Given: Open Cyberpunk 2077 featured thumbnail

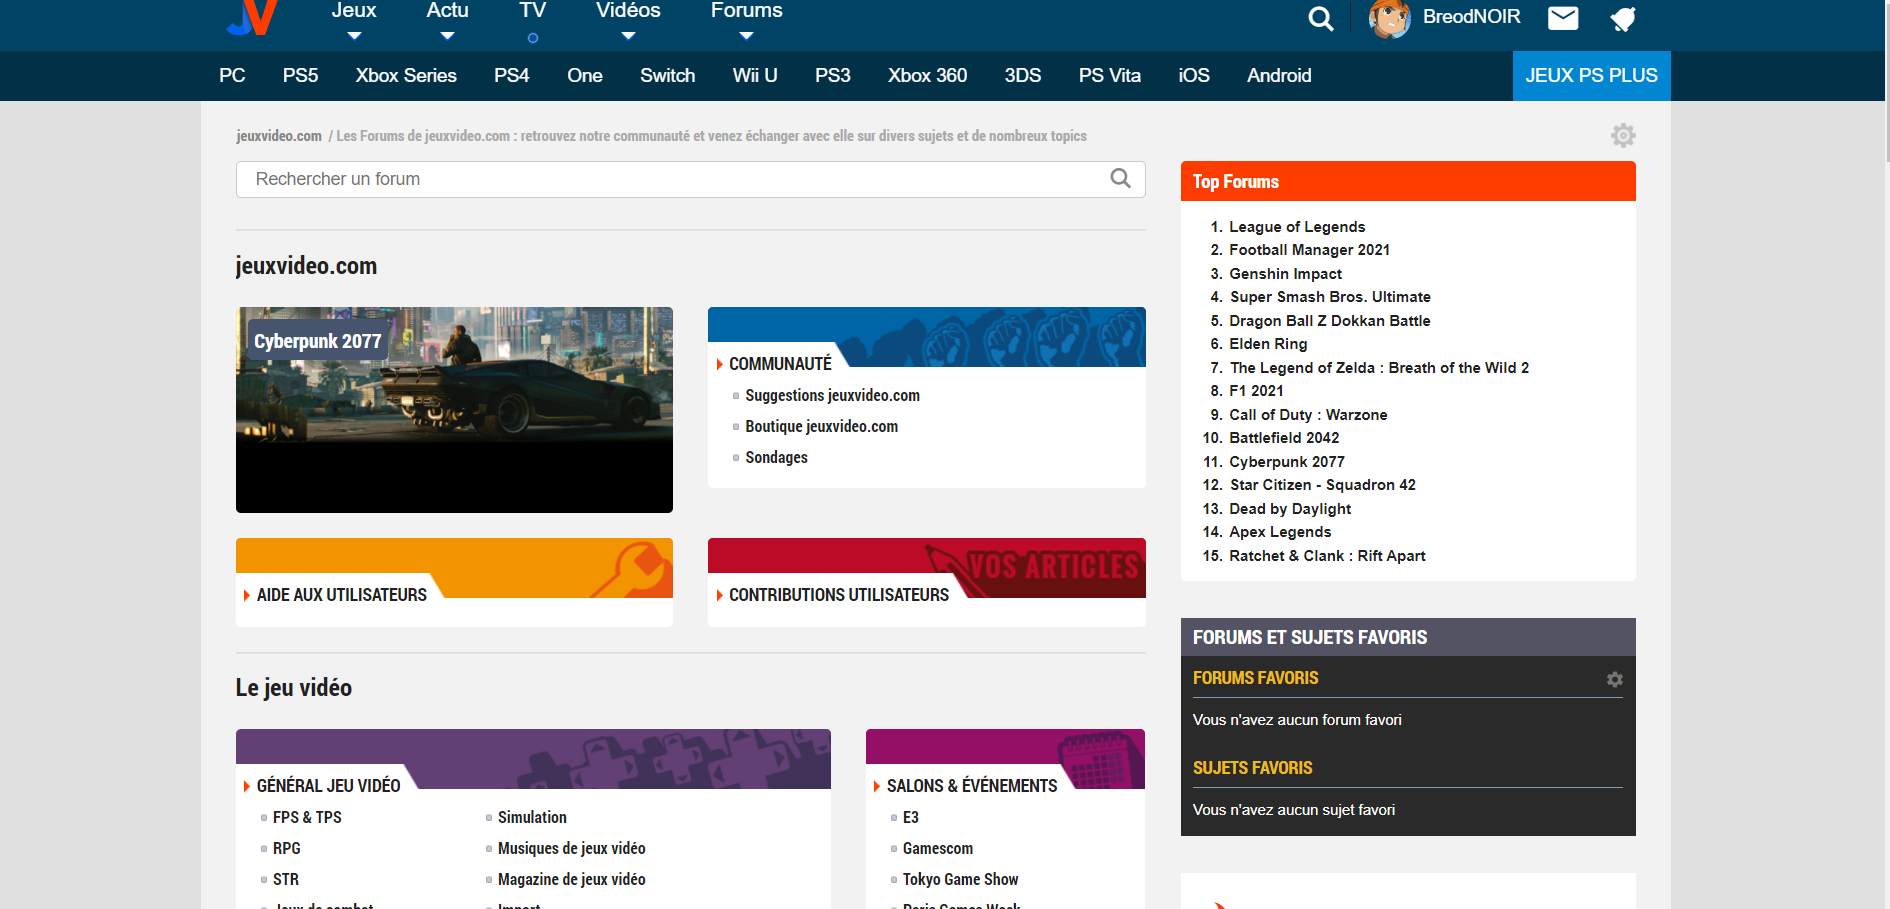Looking at the screenshot, I should [454, 410].
